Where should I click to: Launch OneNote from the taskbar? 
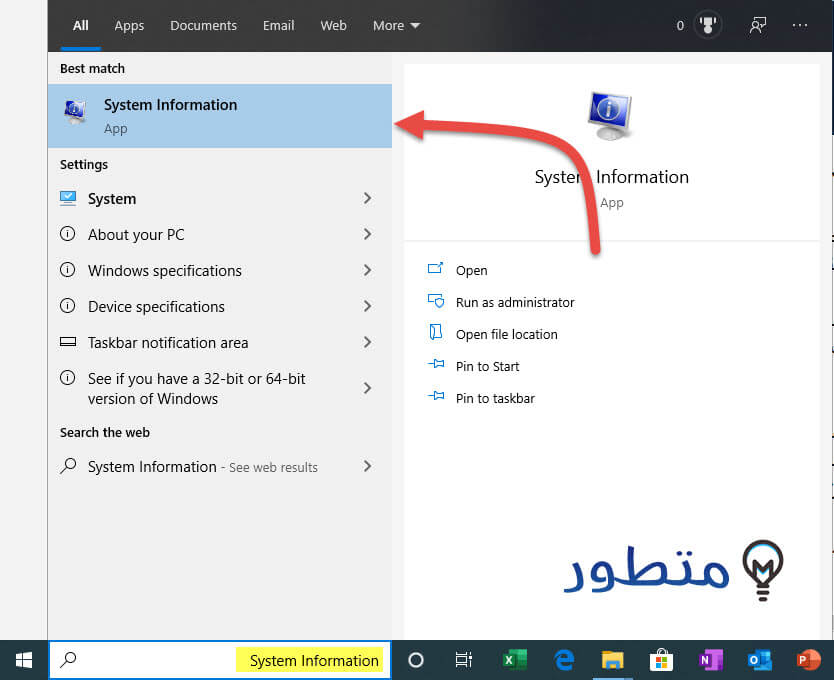click(710, 660)
